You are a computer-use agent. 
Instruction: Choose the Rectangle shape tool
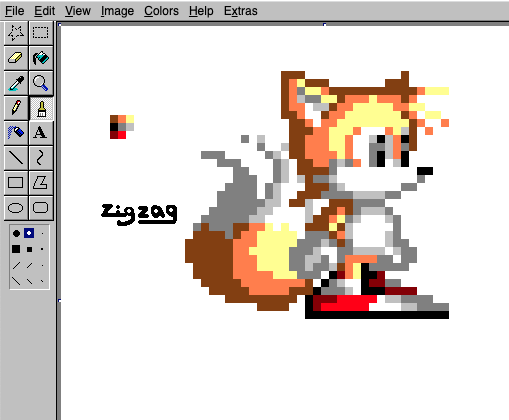16,183
